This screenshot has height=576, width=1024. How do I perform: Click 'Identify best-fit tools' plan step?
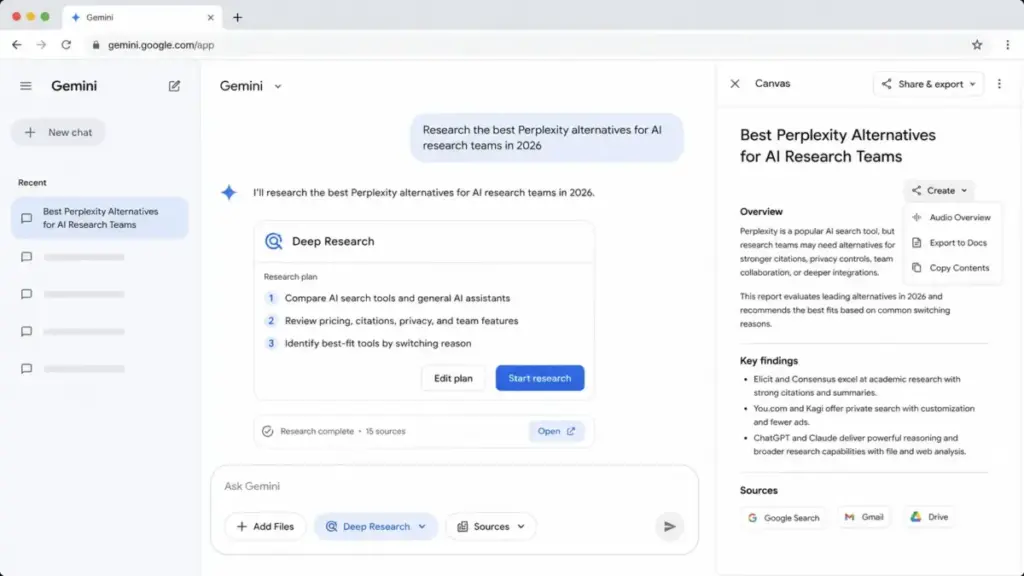(x=377, y=344)
